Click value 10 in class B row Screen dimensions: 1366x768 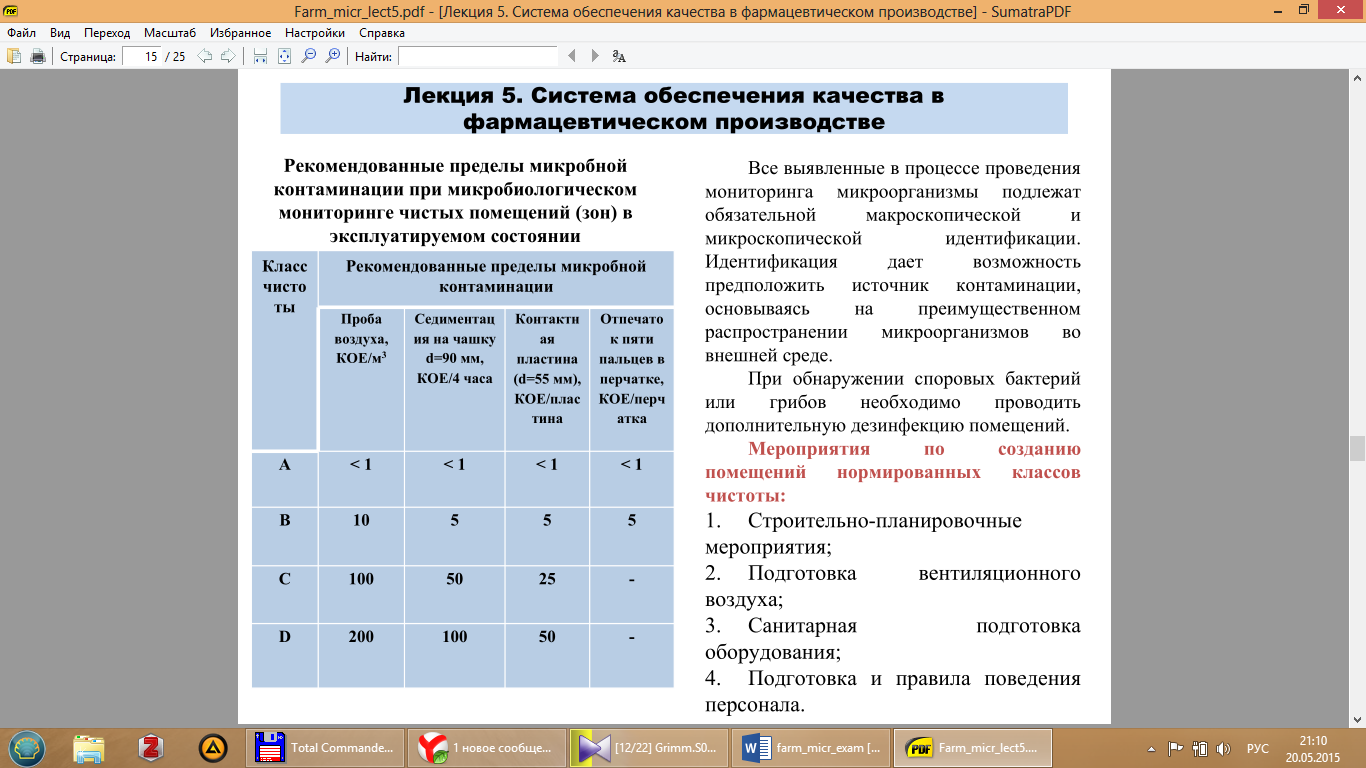point(361,521)
